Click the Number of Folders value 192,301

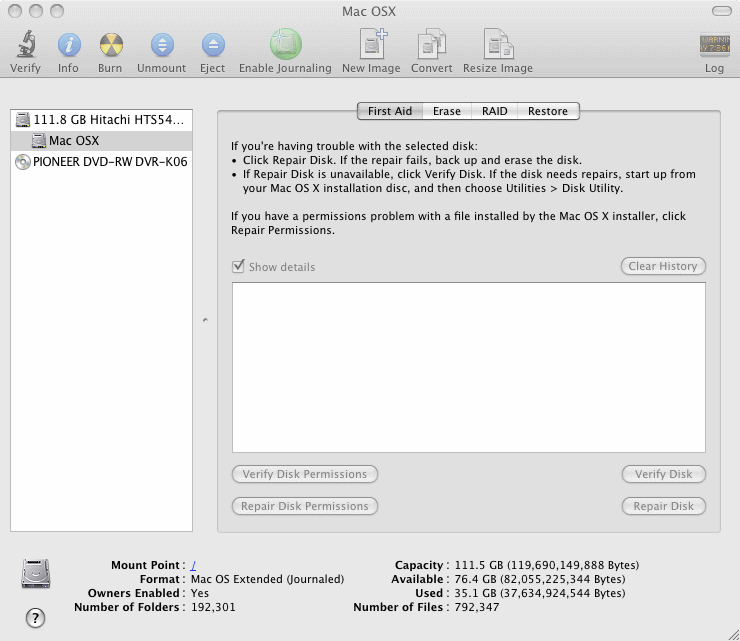[x=213, y=607]
